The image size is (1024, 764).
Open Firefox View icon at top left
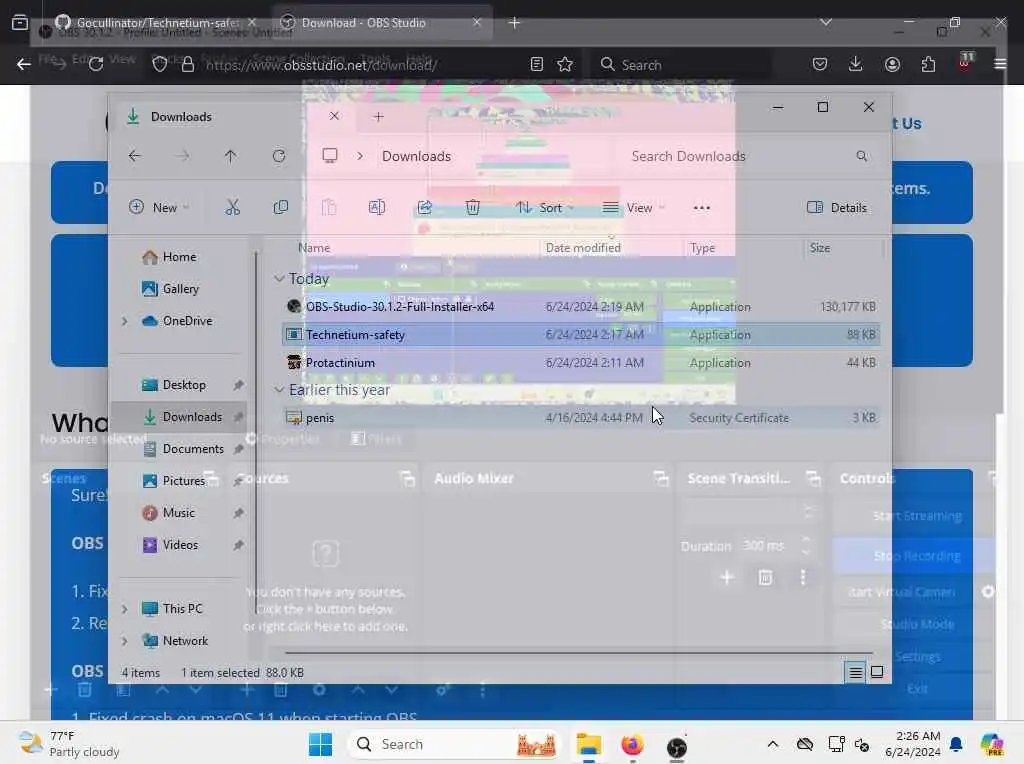click(x=20, y=23)
